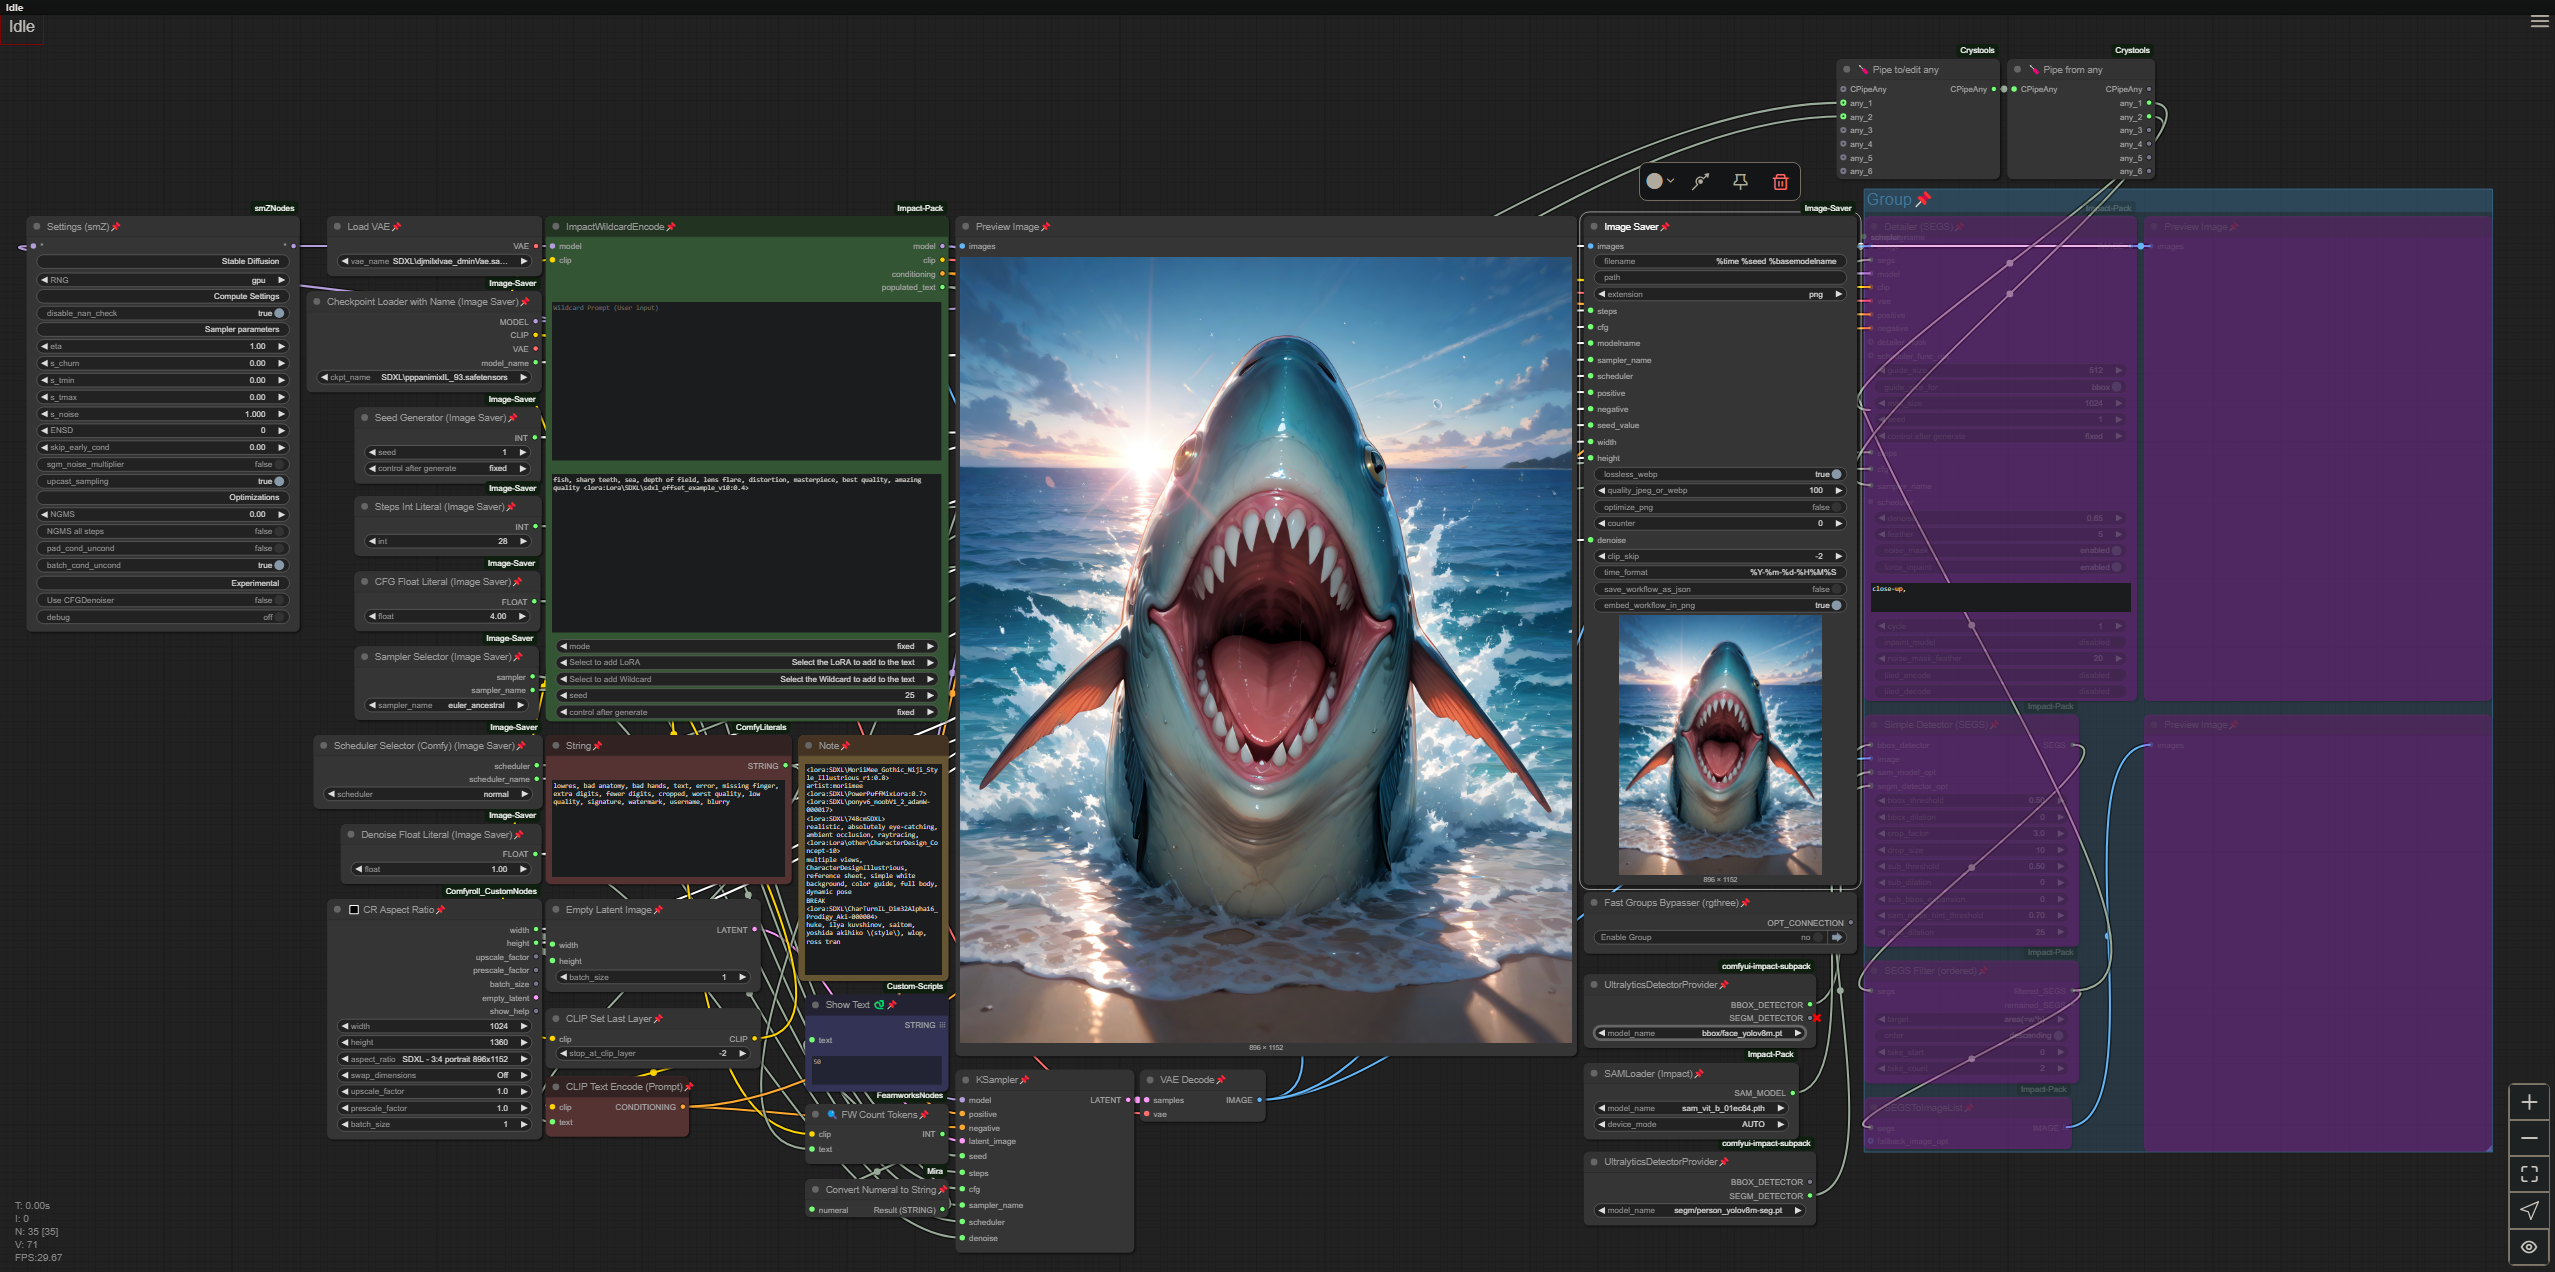Zoom in on the canvas

[2529, 1102]
